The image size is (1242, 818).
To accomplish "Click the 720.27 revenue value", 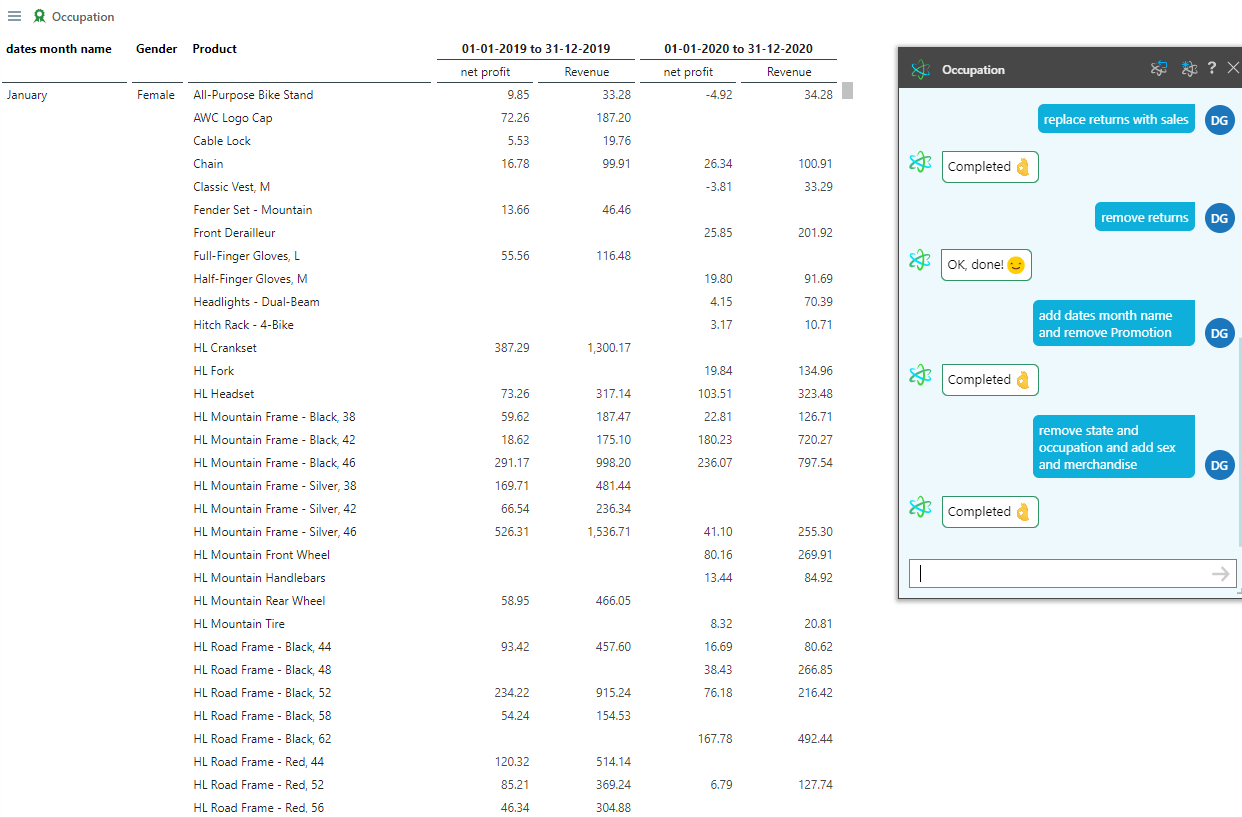I will [x=814, y=440].
